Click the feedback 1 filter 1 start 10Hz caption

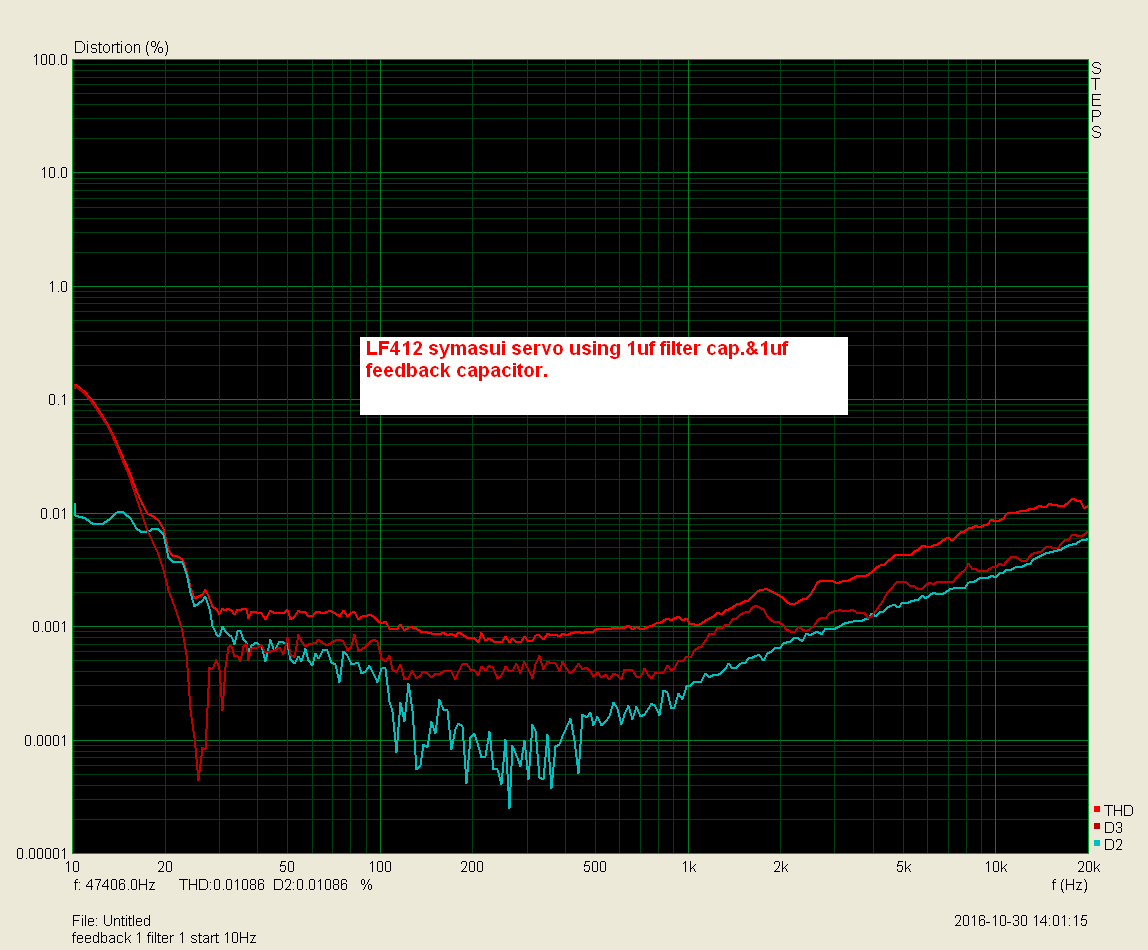[x=164, y=938]
